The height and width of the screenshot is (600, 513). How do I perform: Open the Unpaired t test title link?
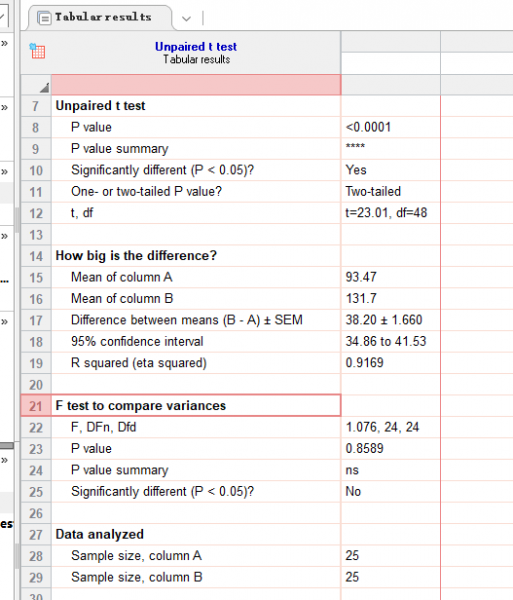[x=196, y=47]
